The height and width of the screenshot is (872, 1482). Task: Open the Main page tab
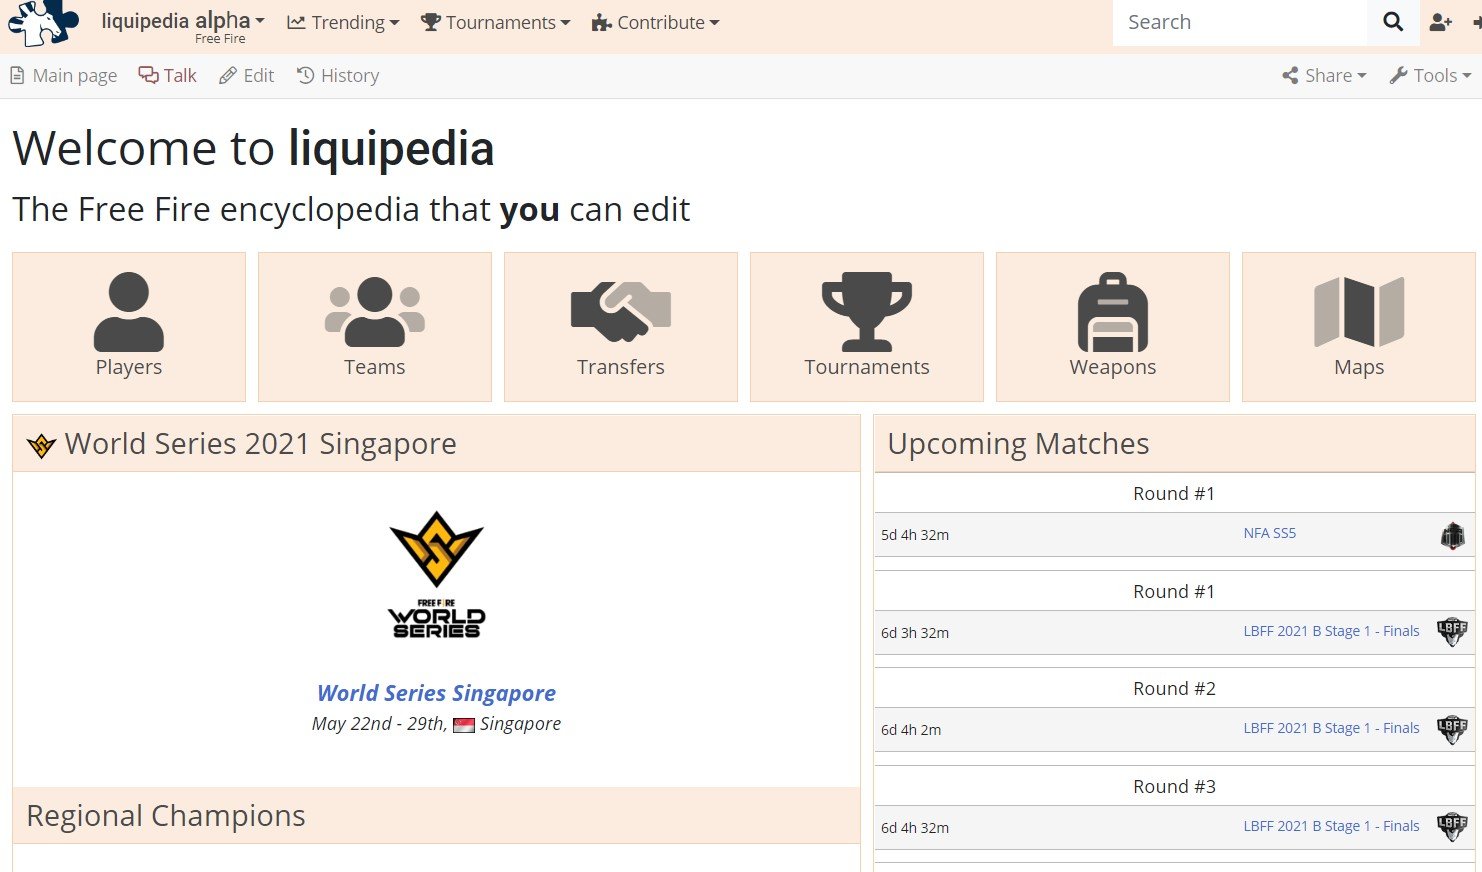point(64,75)
